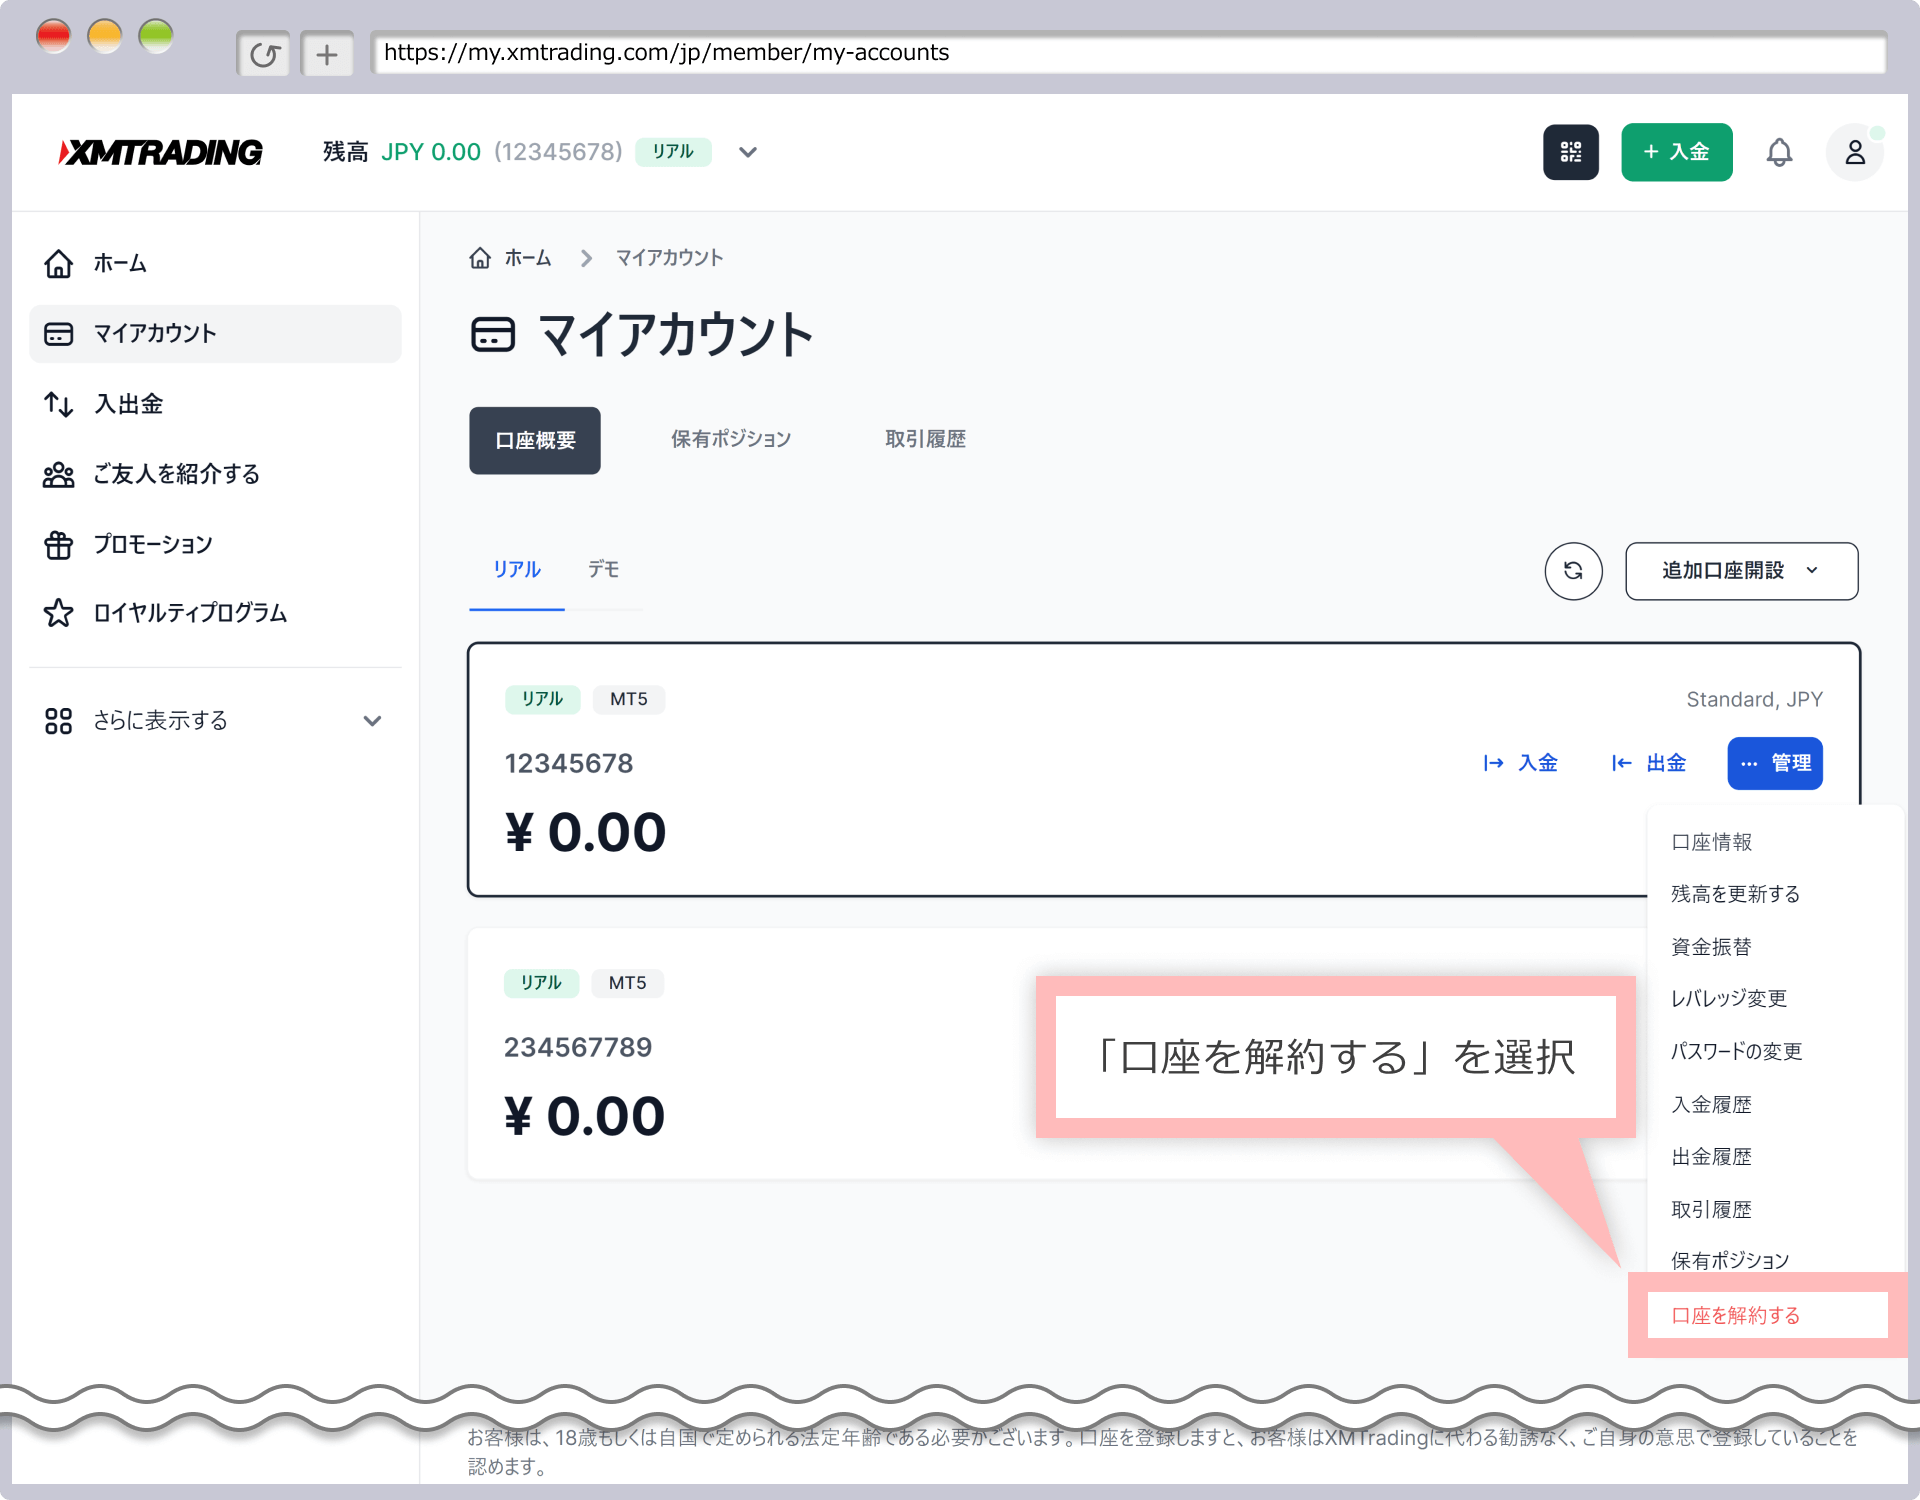Click the QR code icon button
Image resolution: width=1920 pixels, height=1500 pixels.
1570,152
